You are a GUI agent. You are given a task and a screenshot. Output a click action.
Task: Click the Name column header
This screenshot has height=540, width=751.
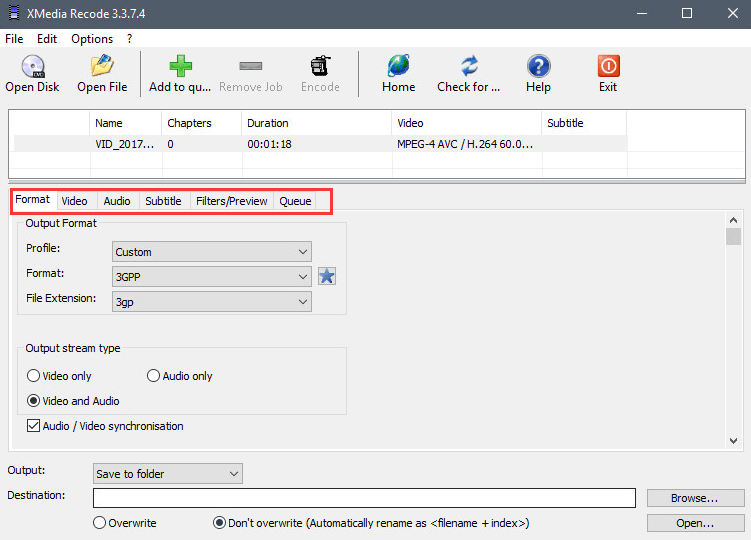point(125,123)
